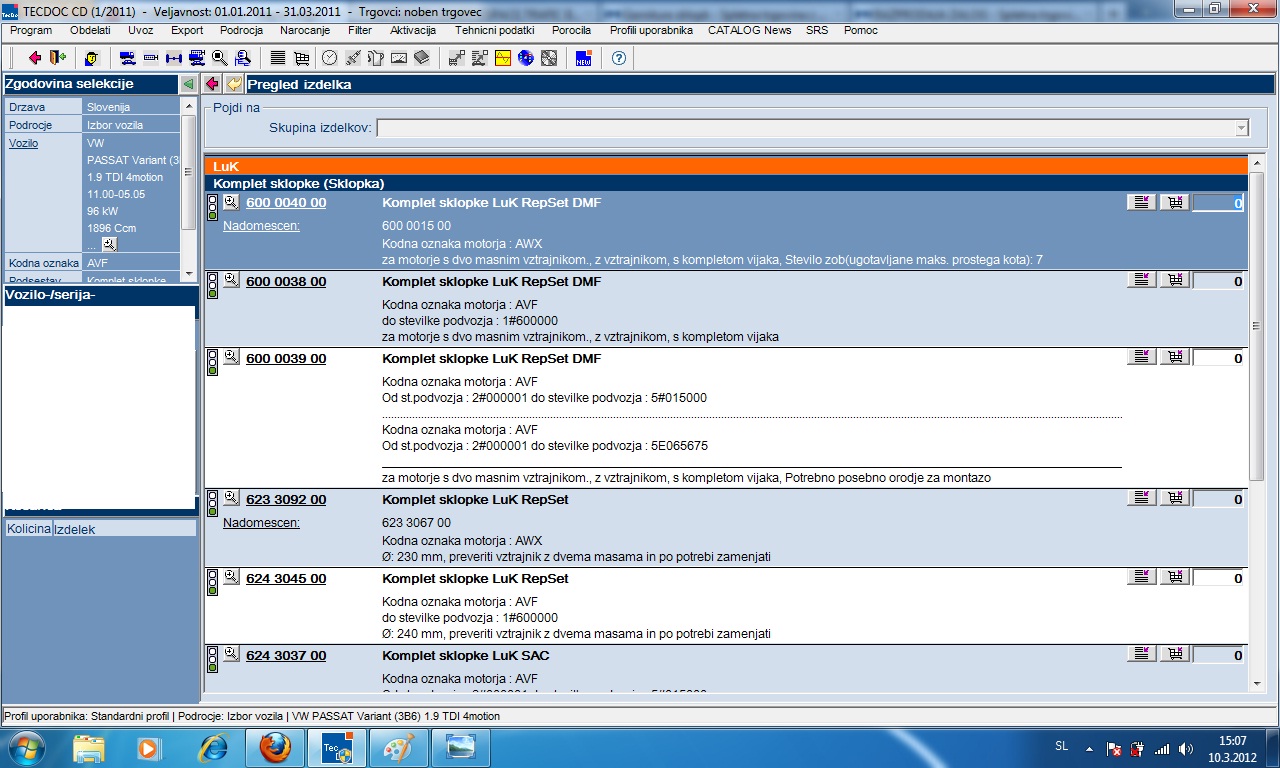Click product list scrollbar down arrow

point(1257,683)
